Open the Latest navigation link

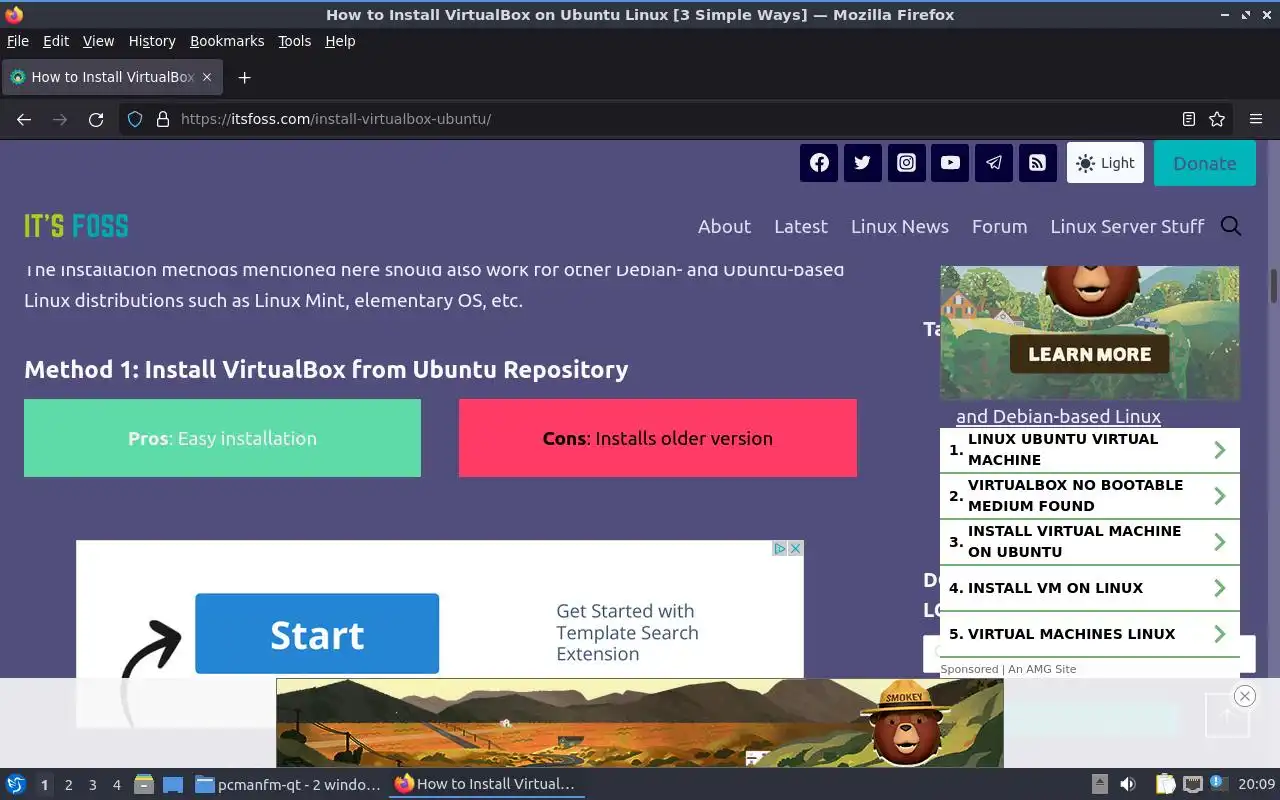(801, 226)
